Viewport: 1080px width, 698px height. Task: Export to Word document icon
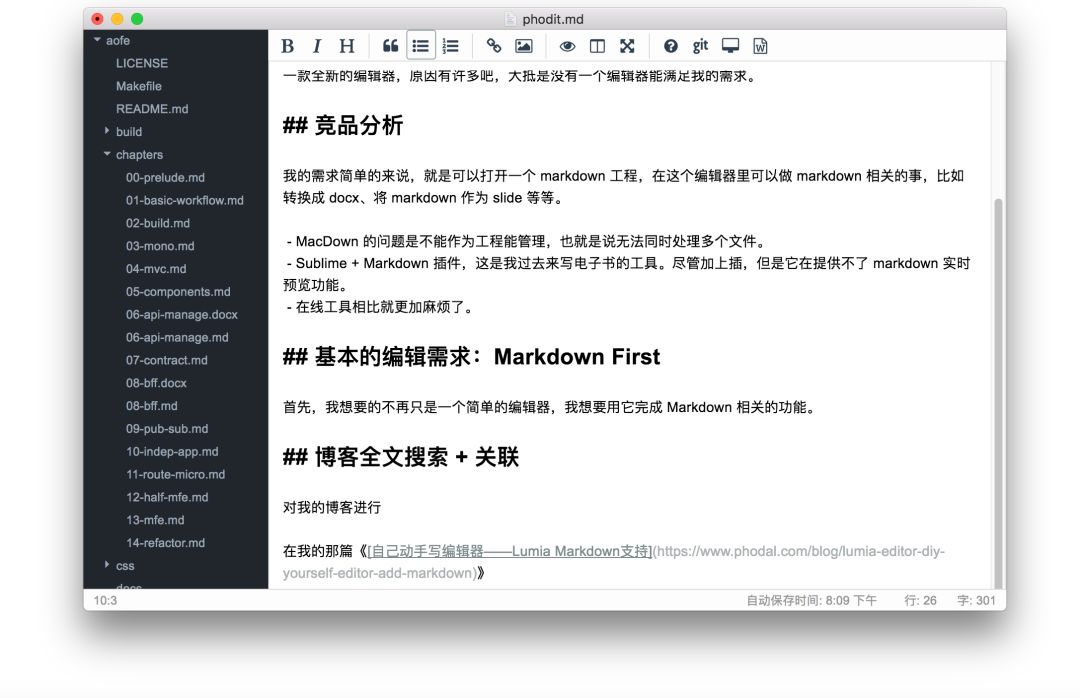(x=760, y=46)
